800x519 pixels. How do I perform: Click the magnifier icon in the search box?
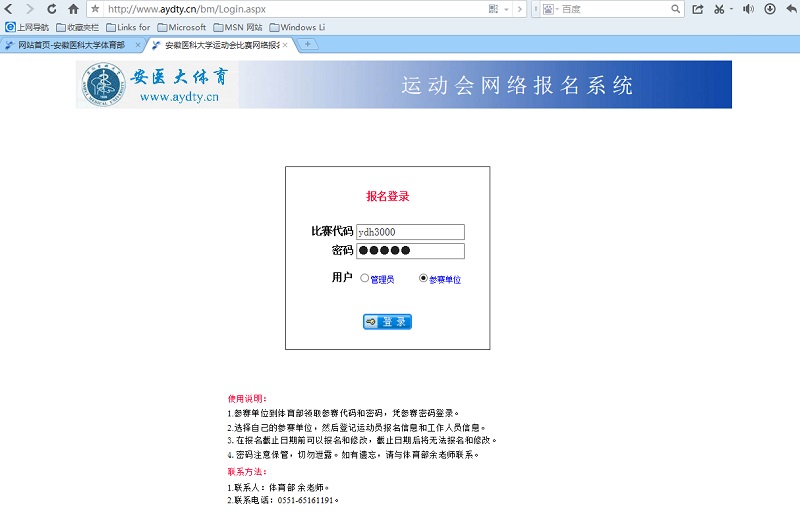click(675, 9)
